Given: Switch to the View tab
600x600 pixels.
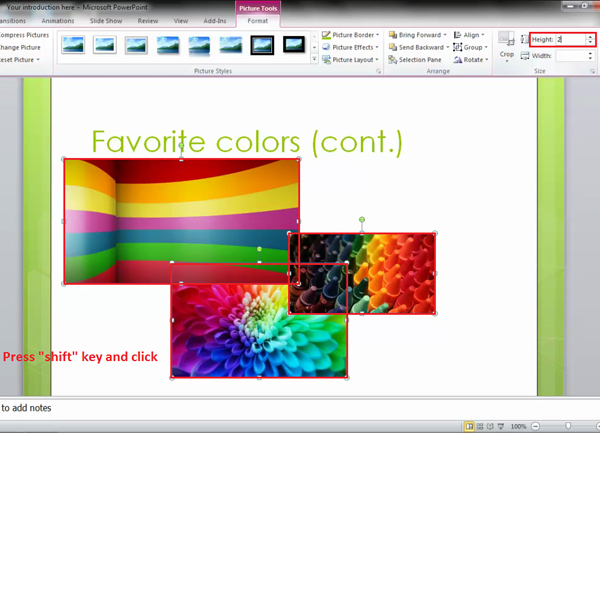Looking at the screenshot, I should 181,21.
